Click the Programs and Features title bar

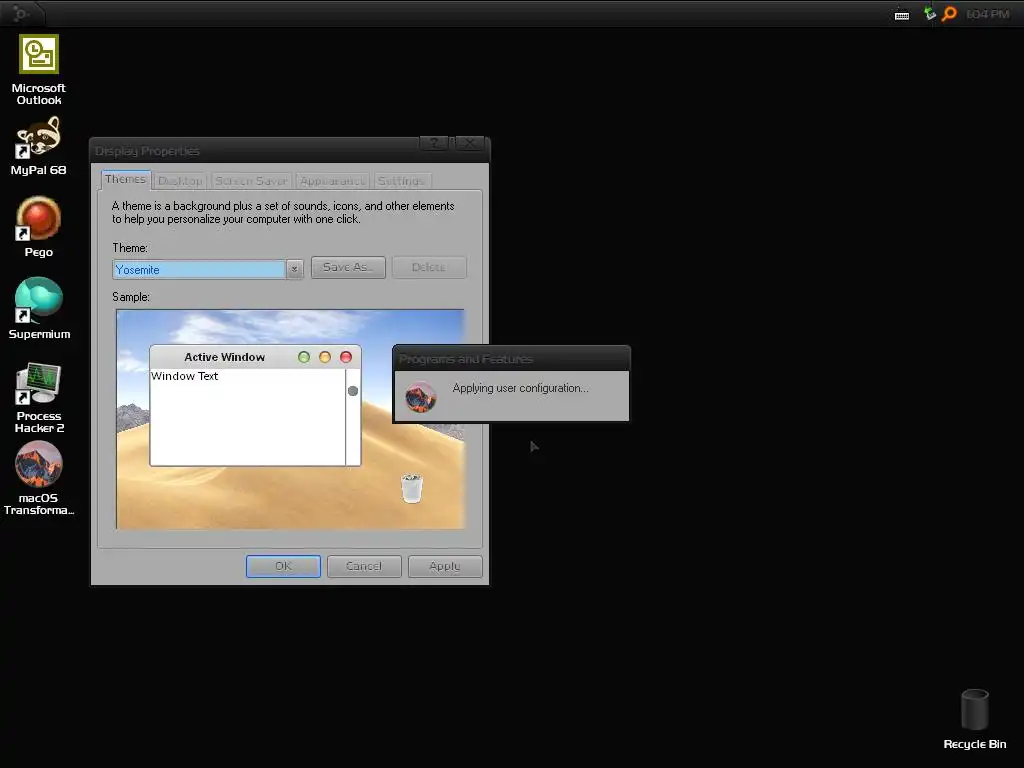[511, 359]
